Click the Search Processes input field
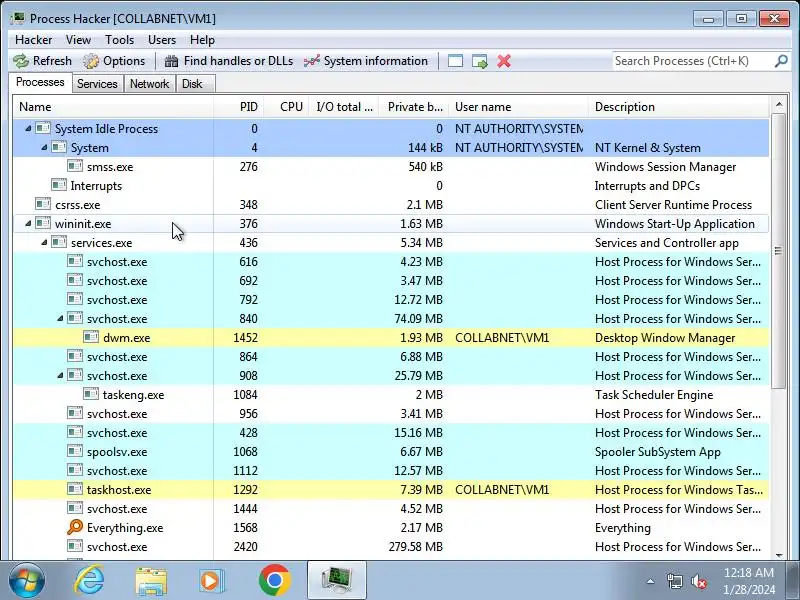Image resolution: width=800 pixels, height=600 pixels. pyautogui.click(x=692, y=61)
